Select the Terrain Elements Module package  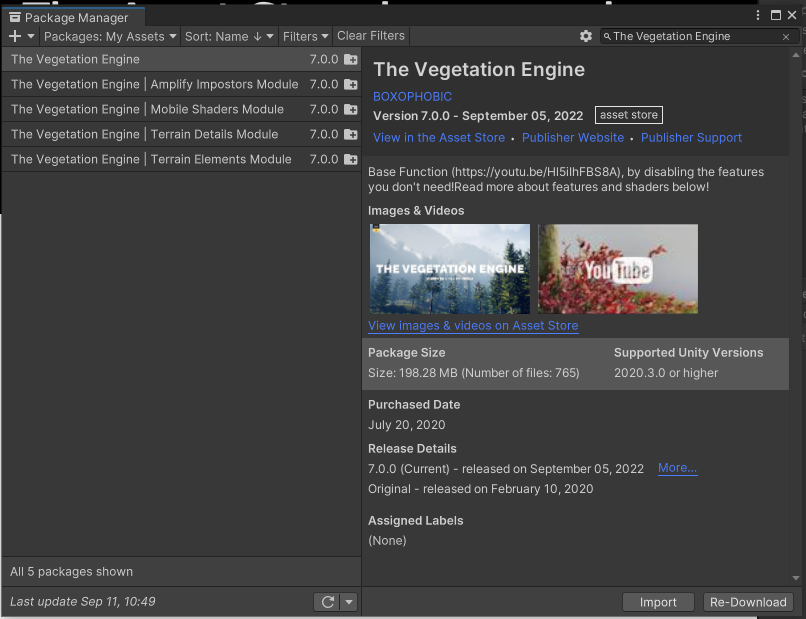pos(181,159)
